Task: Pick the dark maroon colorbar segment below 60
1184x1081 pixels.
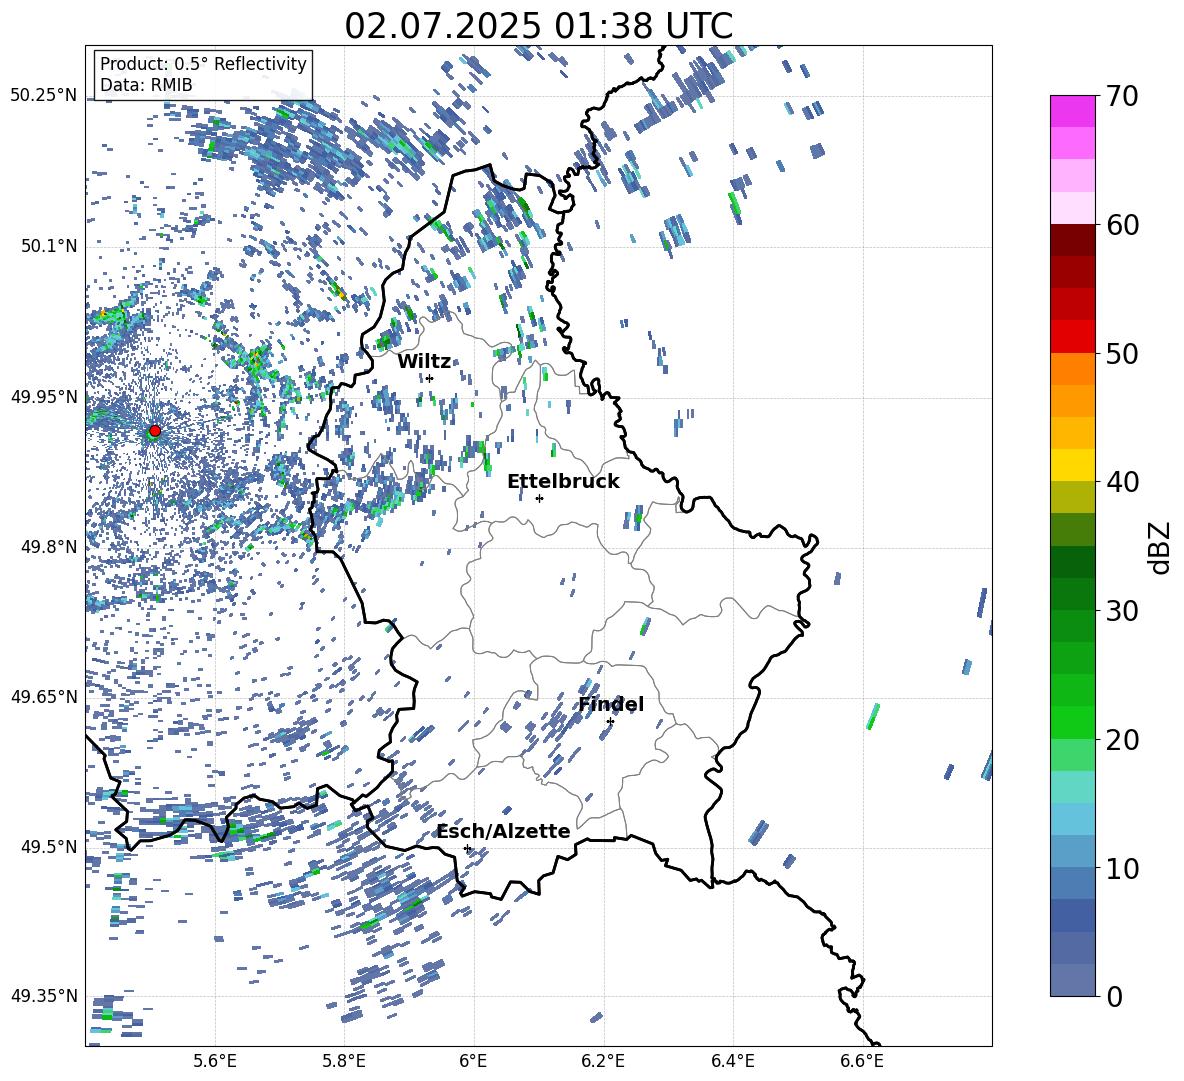Action: click(1073, 239)
